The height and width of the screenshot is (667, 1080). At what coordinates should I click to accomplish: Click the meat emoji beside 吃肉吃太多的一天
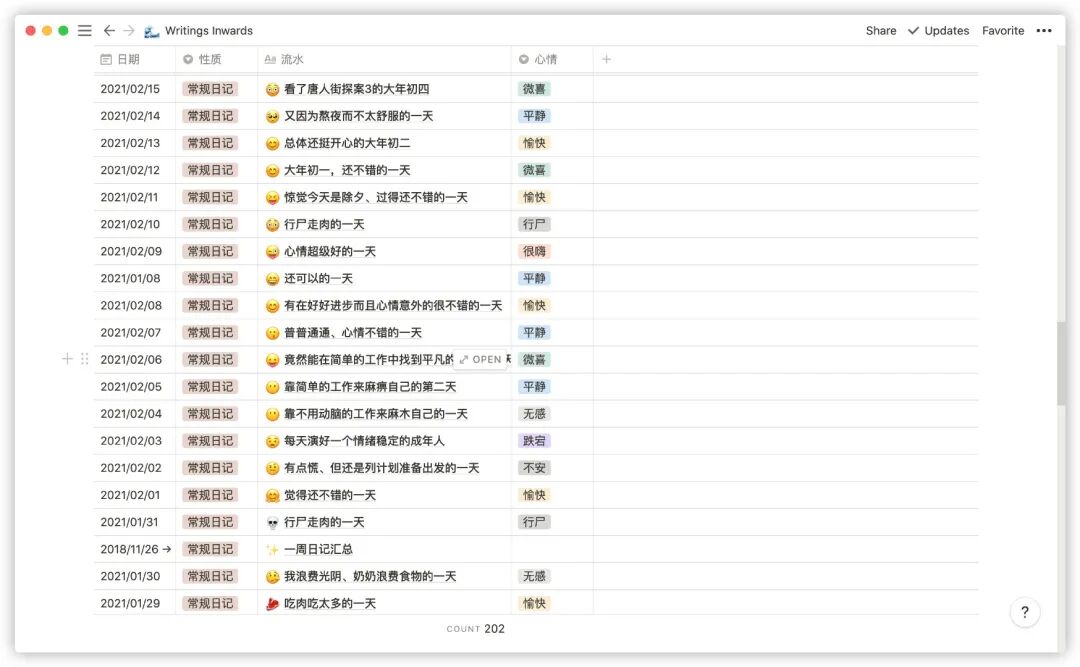273,604
